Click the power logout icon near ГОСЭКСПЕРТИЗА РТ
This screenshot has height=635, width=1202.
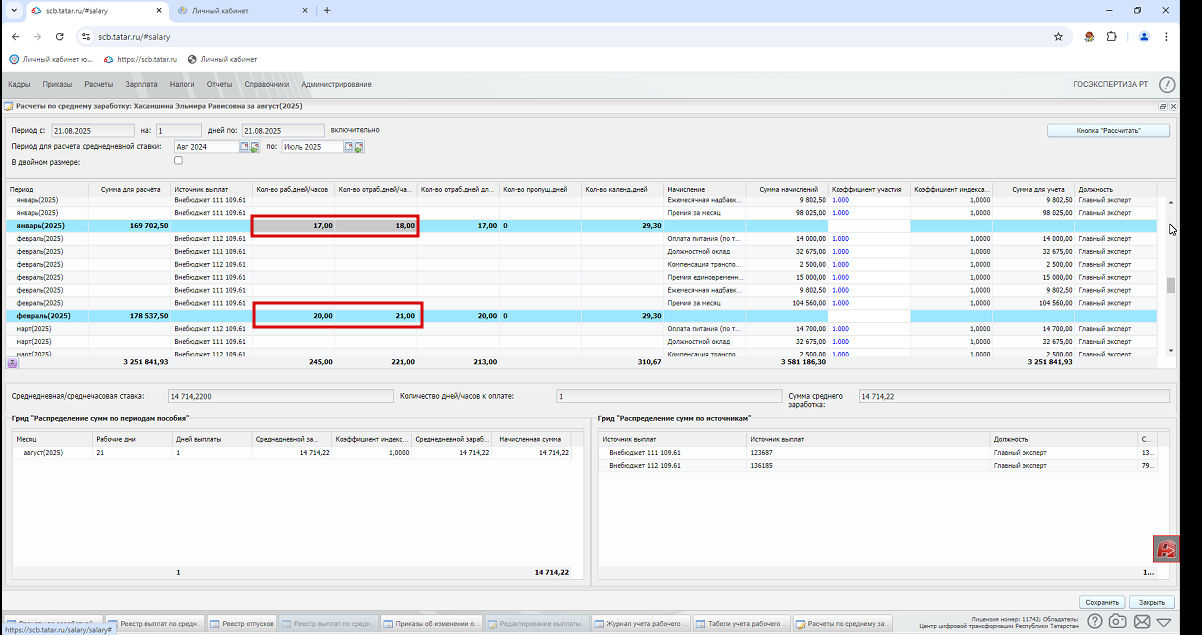tap(1167, 85)
